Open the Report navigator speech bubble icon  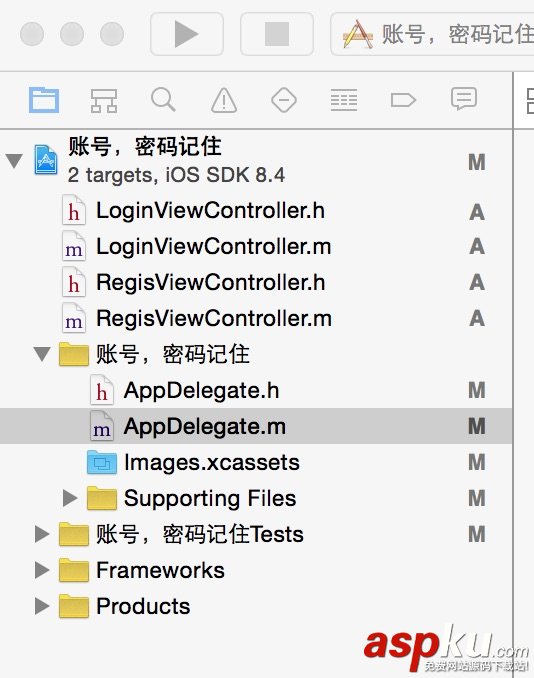pyautogui.click(x=464, y=99)
